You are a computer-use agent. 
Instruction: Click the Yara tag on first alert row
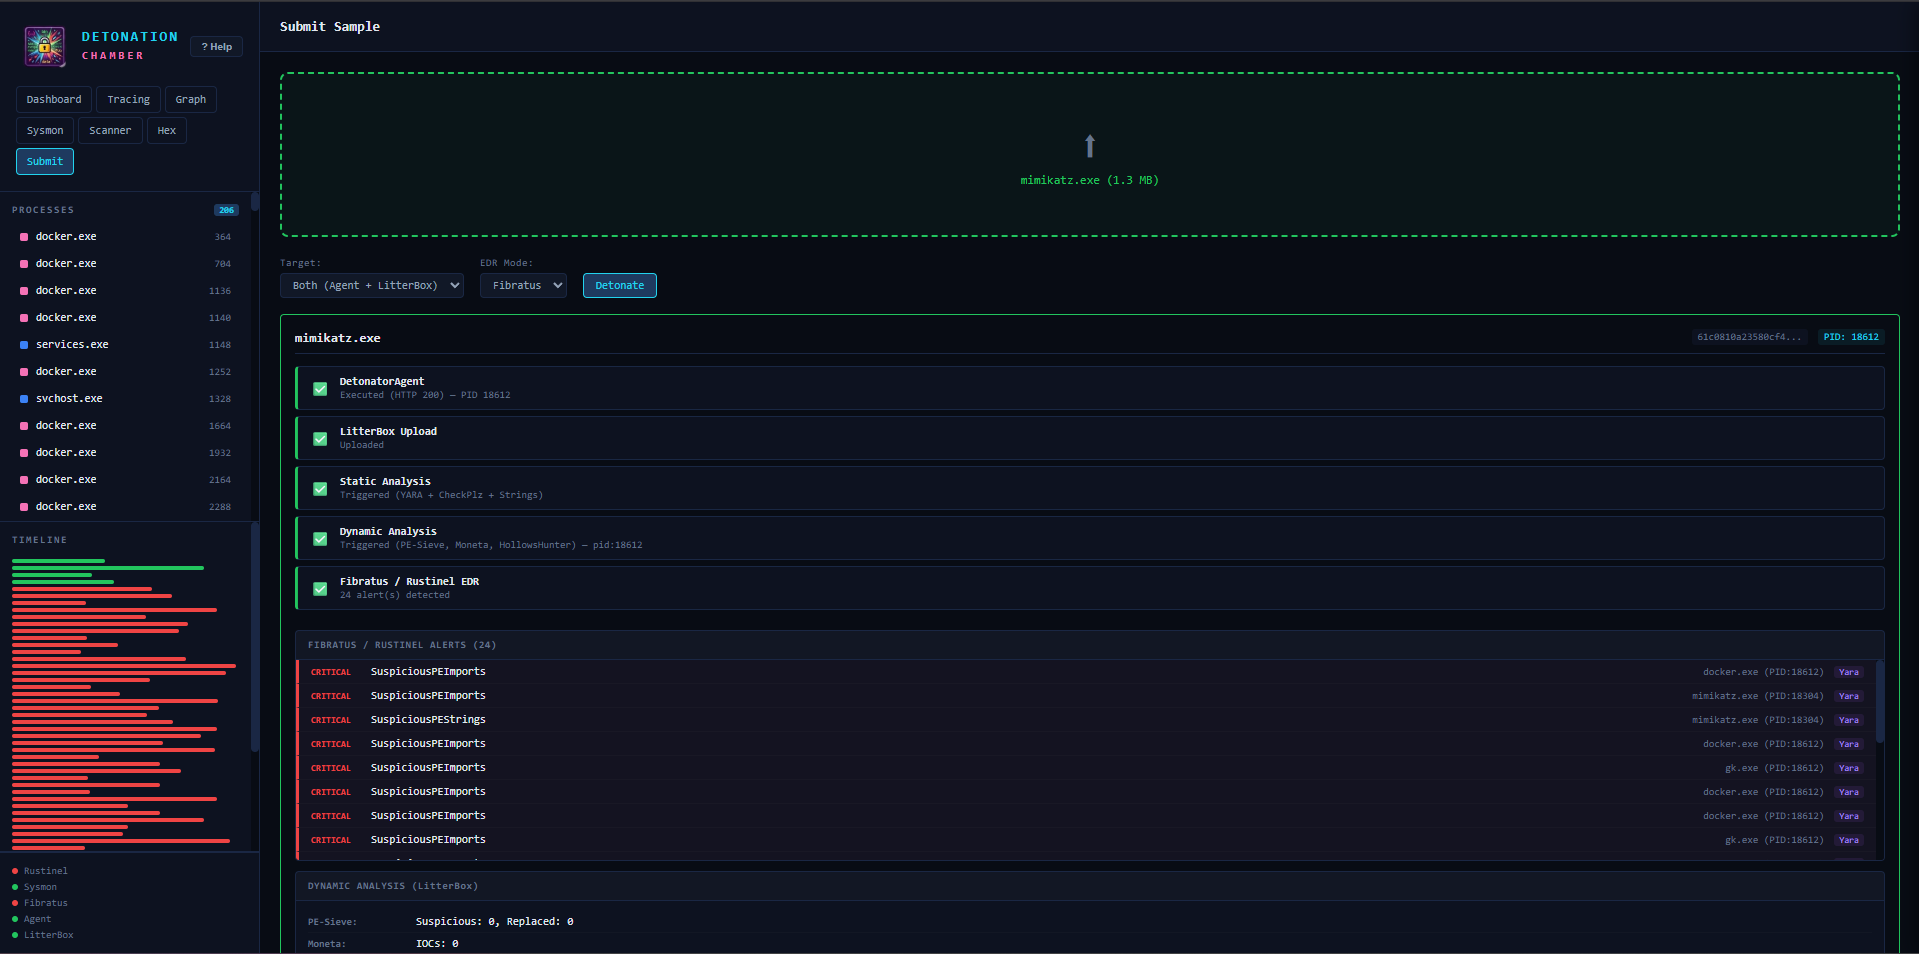pos(1849,672)
